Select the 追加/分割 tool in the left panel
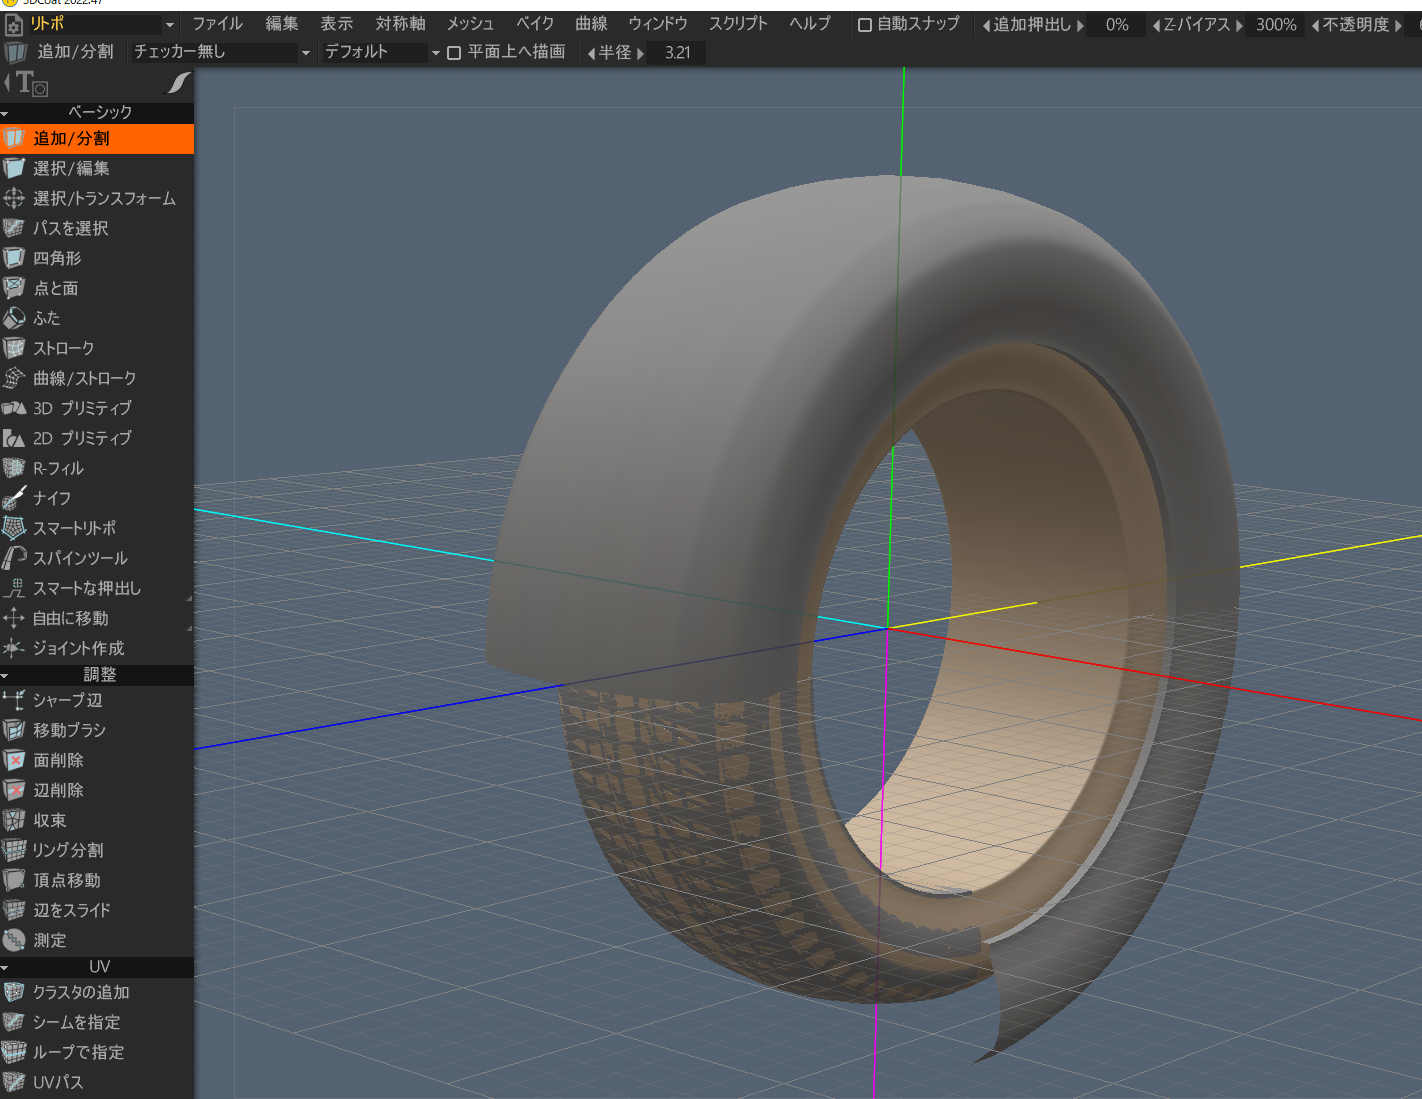Viewport: 1422px width, 1099px height. pos(97,138)
